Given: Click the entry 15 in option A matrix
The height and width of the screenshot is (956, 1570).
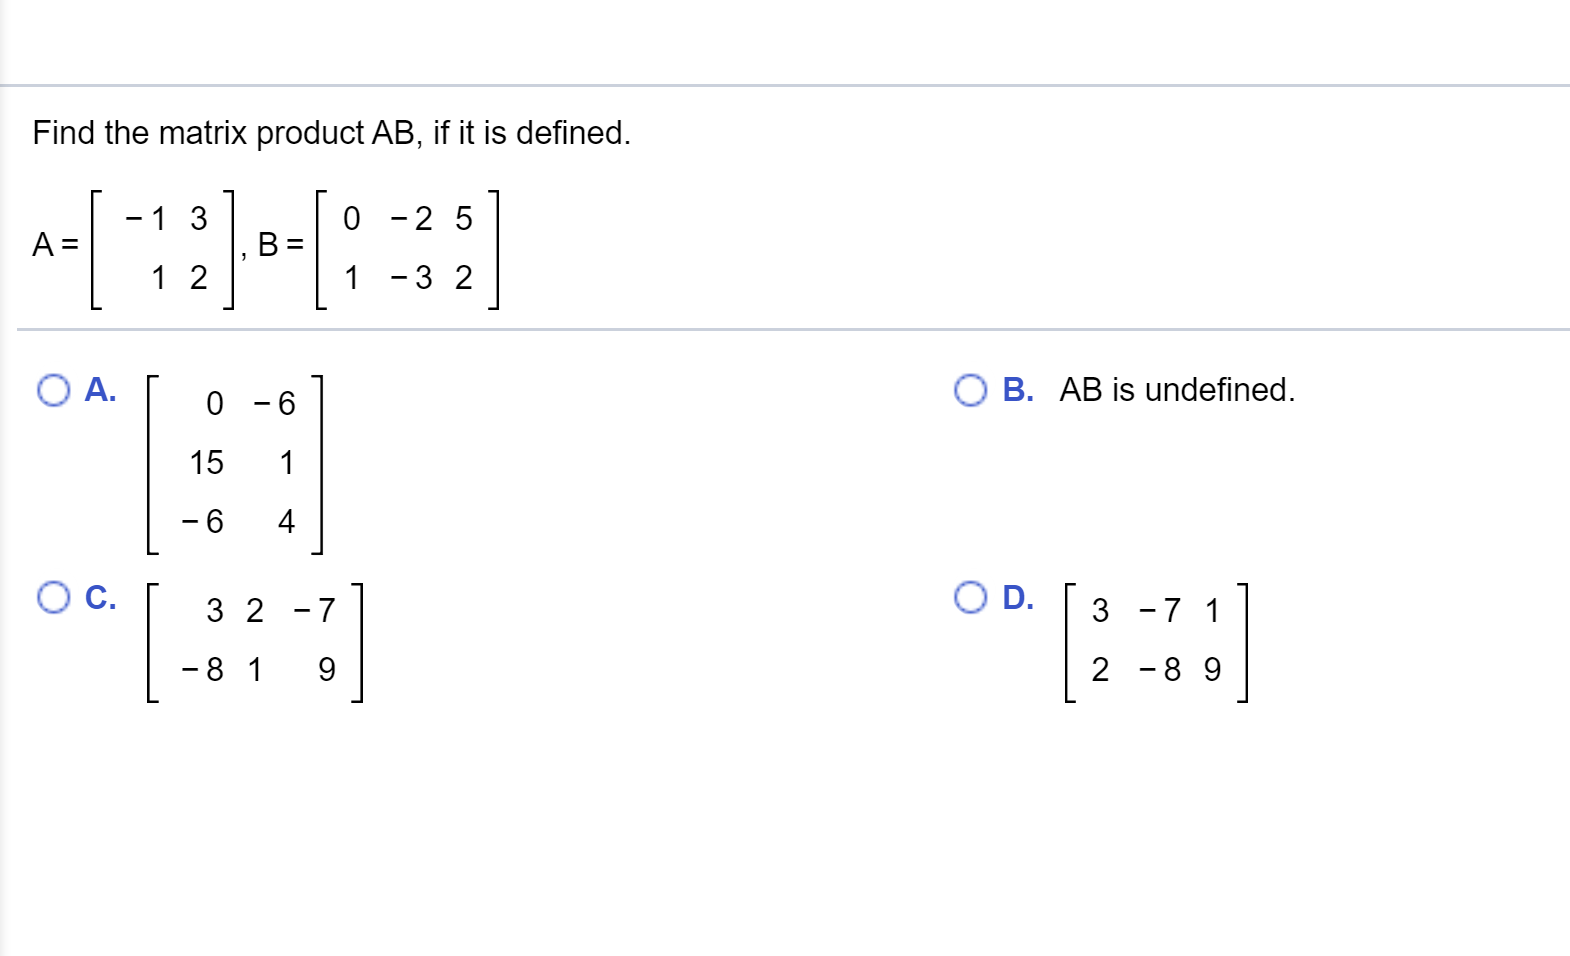Looking at the screenshot, I should point(207,462).
